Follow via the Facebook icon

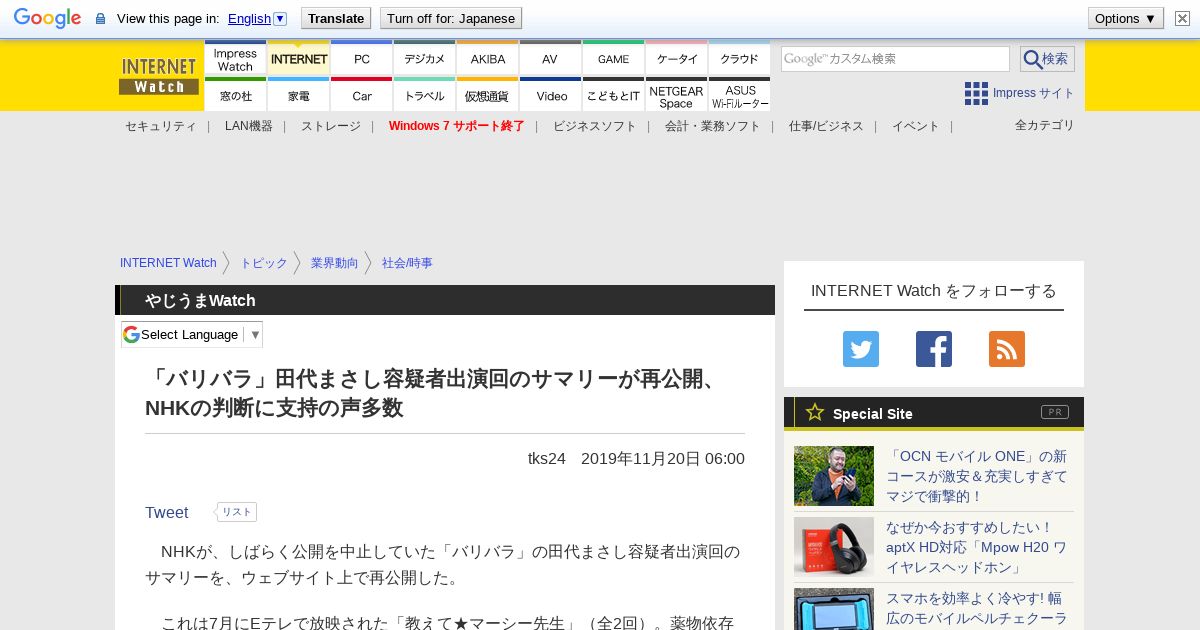tap(934, 349)
